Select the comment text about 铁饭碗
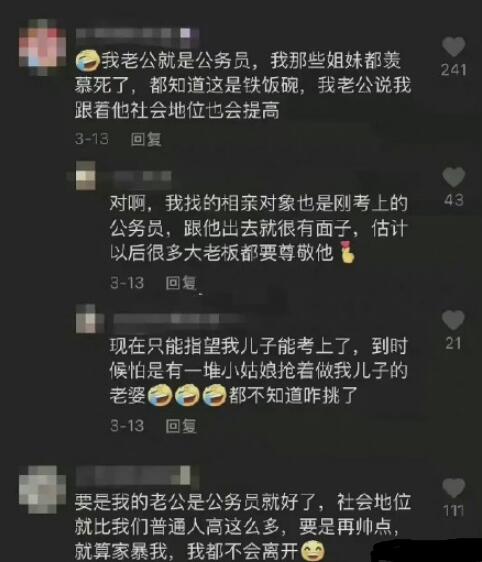Image resolution: width=482 pixels, height=562 pixels. tap(243, 85)
